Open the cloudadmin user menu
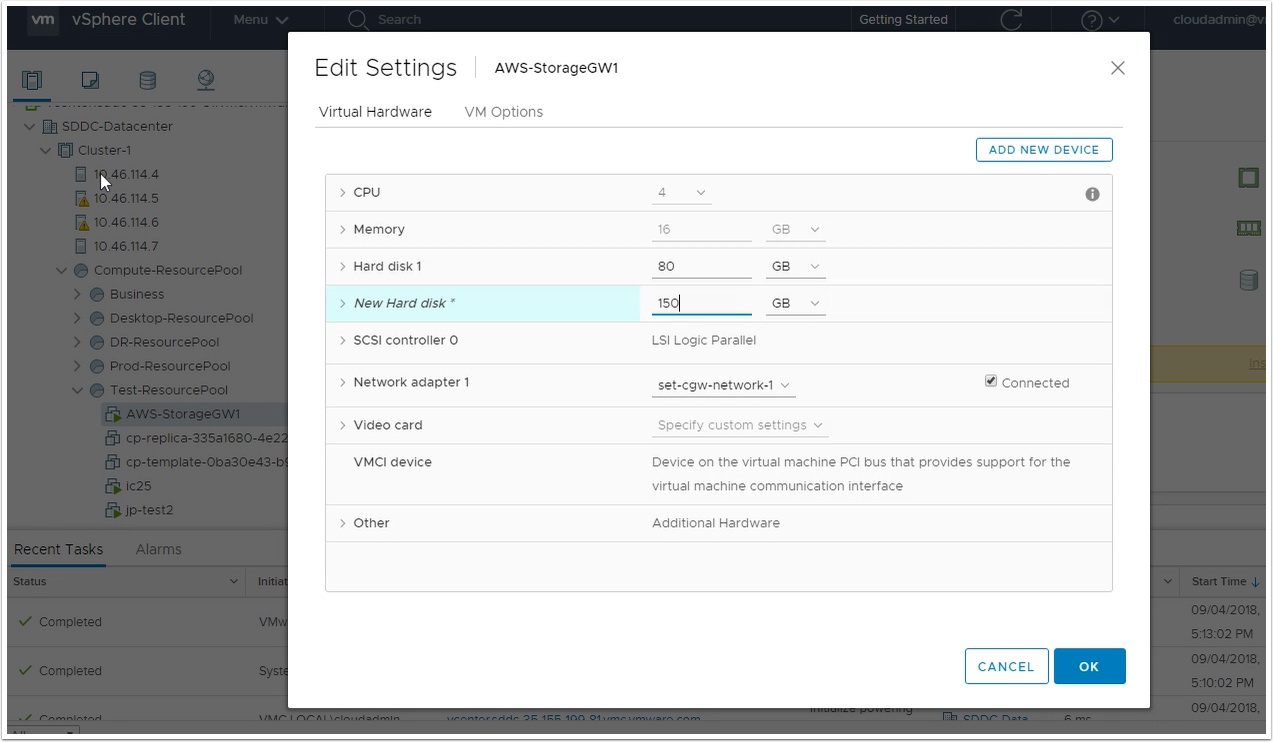Screen dimensions: 1273x742 coord(1219,20)
